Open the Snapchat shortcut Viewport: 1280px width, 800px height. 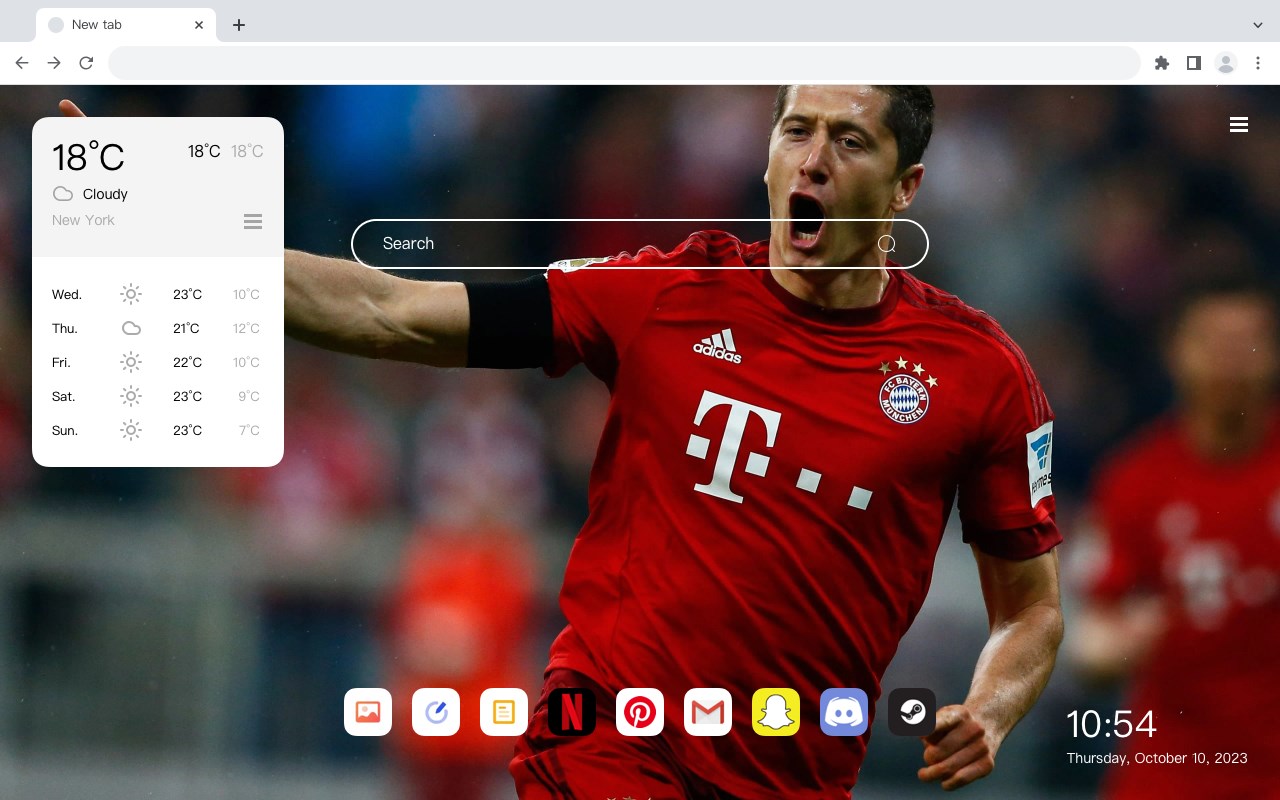[776, 712]
